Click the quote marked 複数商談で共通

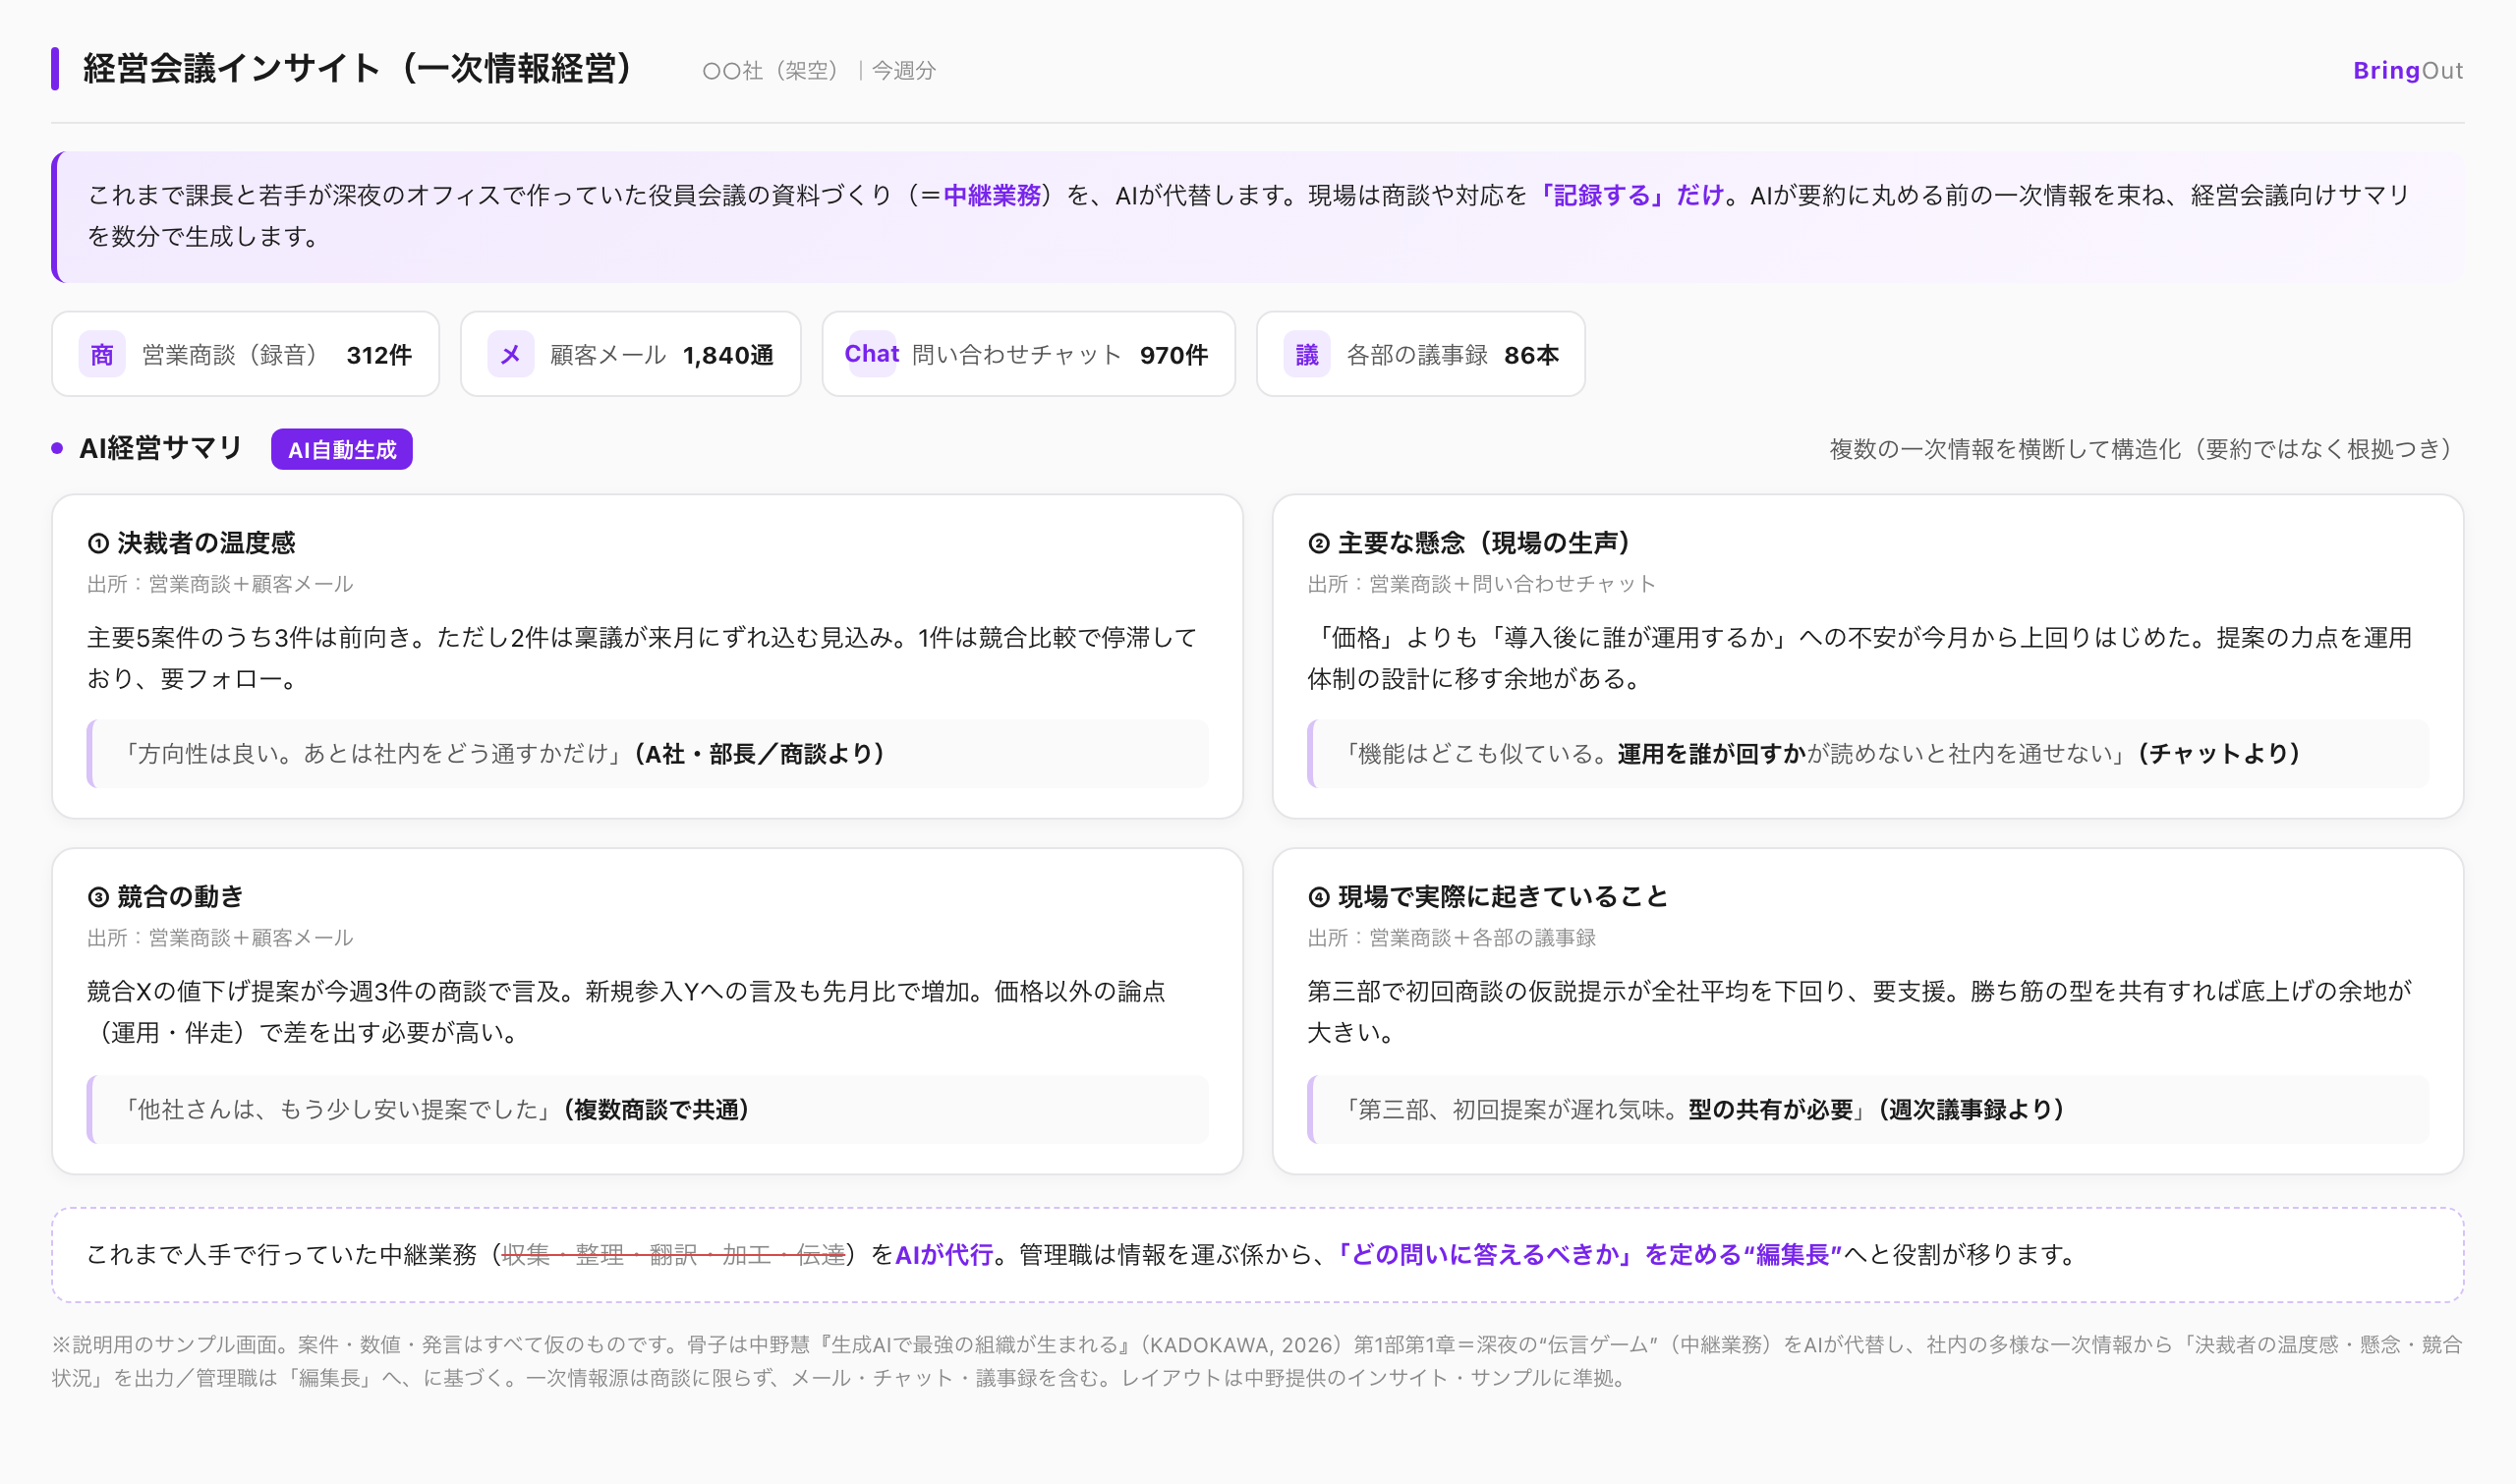pos(648,1110)
